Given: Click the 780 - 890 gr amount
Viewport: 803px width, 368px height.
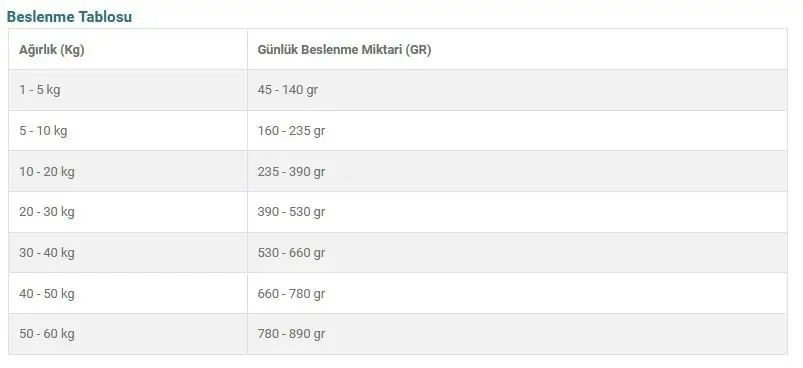Looking at the screenshot, I should 291,334.
